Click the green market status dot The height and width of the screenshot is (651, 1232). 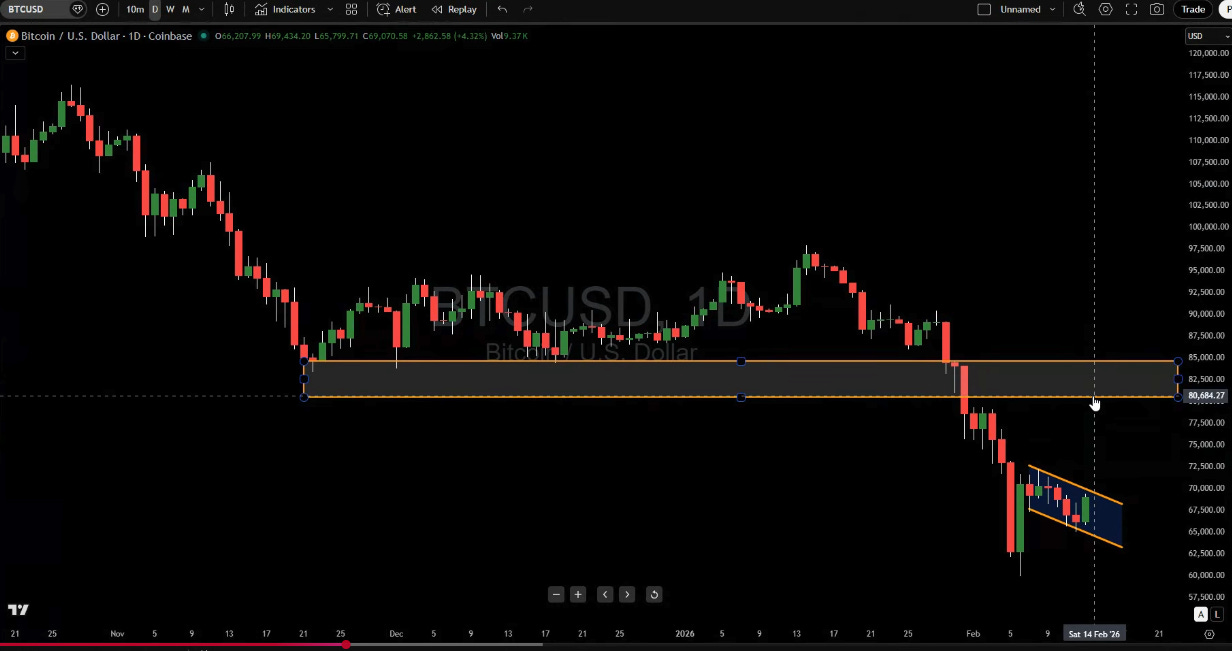[204, 36]
